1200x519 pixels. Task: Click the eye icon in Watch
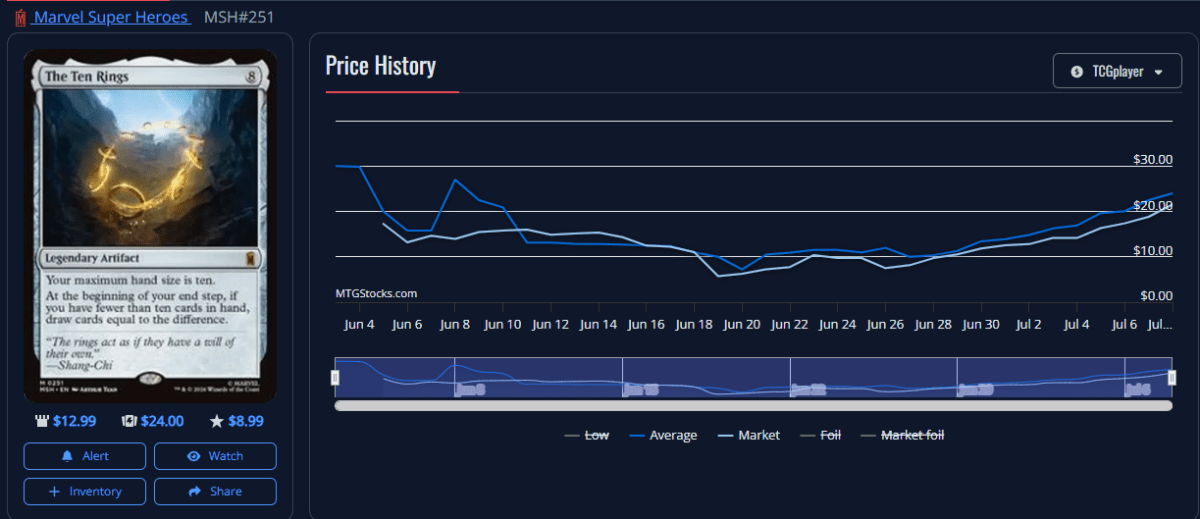pos(194,456)
